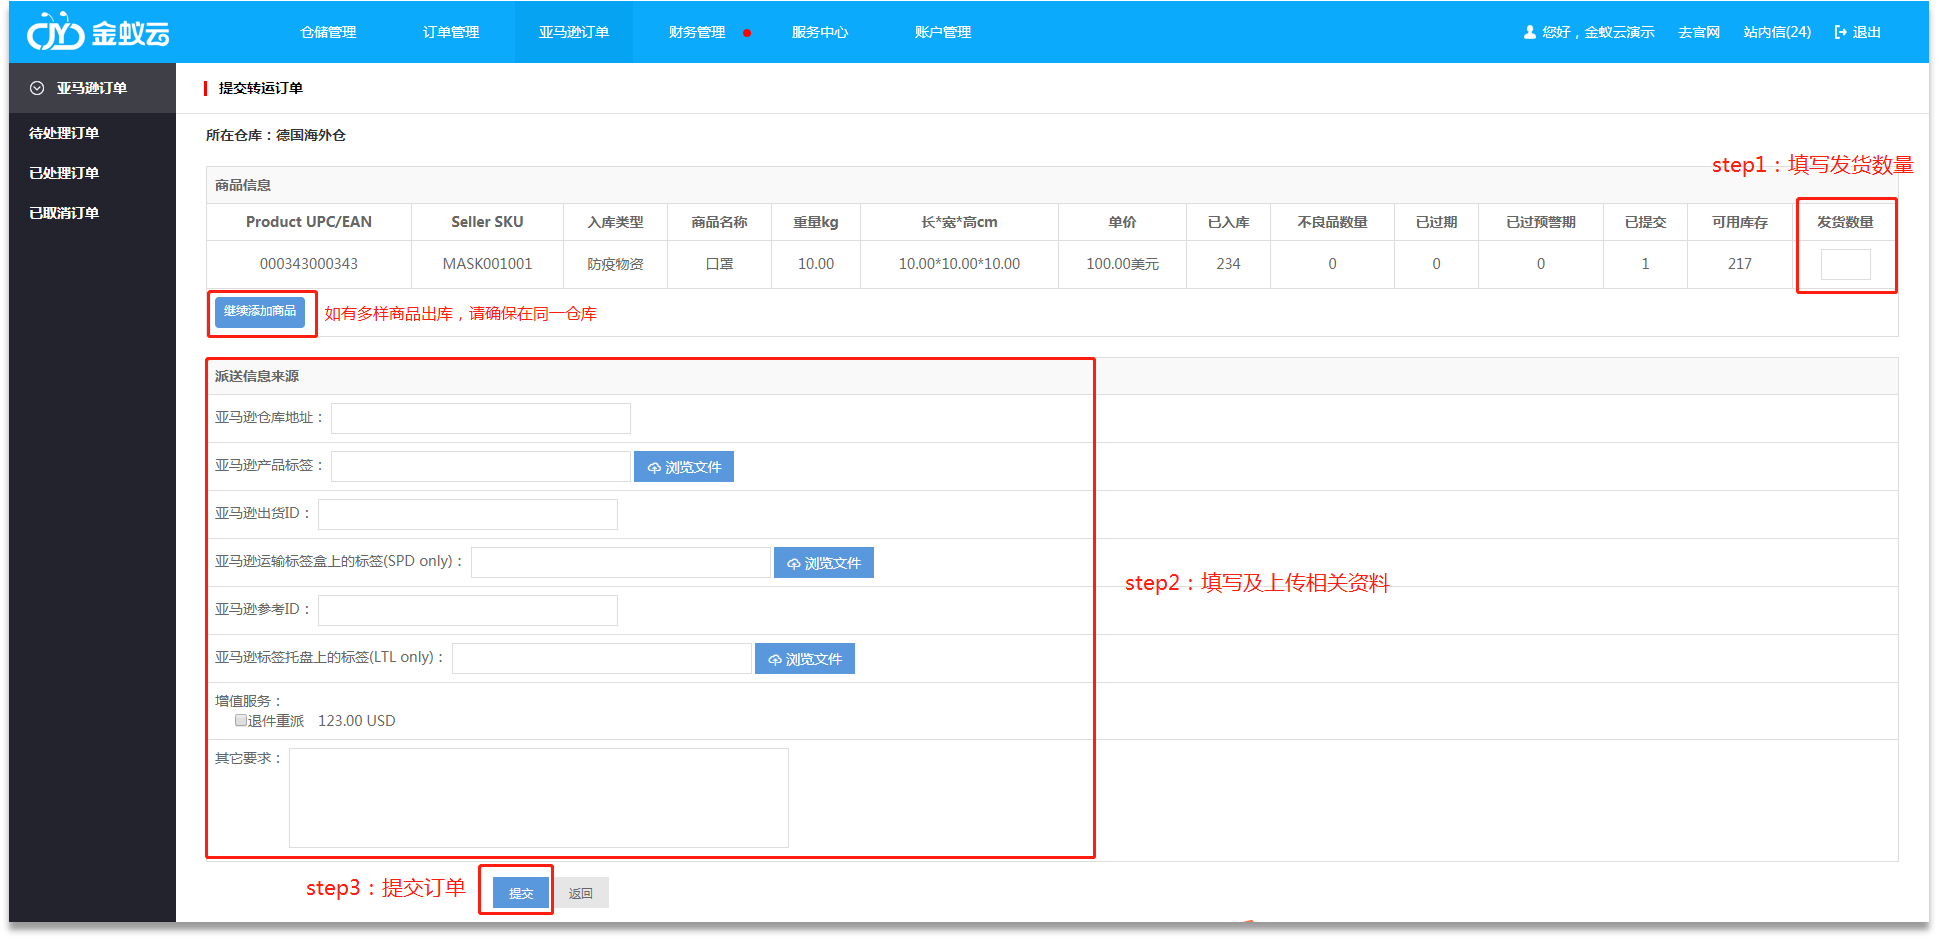The image size is (1938, 938).
Task: Open the 财务管理 menu
Action: click(x=697, y=32)
